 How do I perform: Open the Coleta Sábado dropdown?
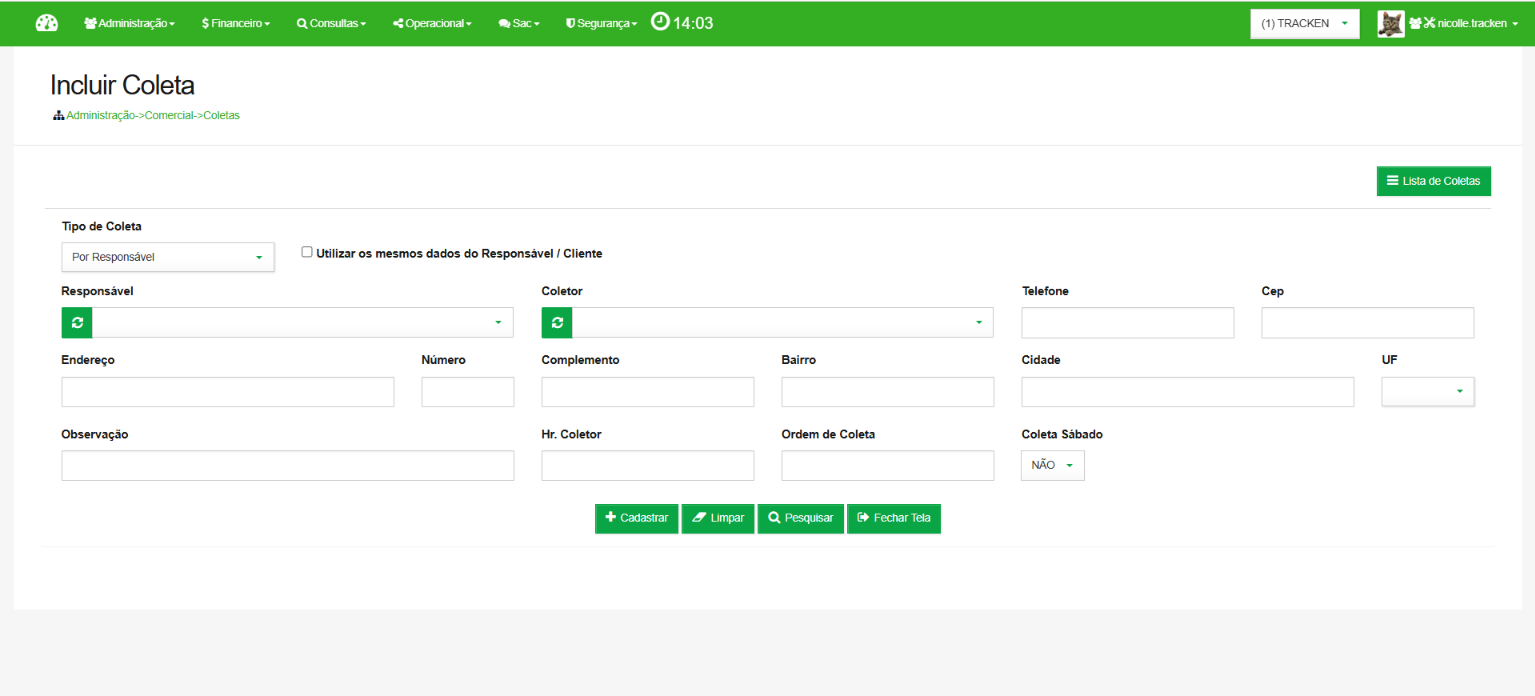pos(1053,465)
